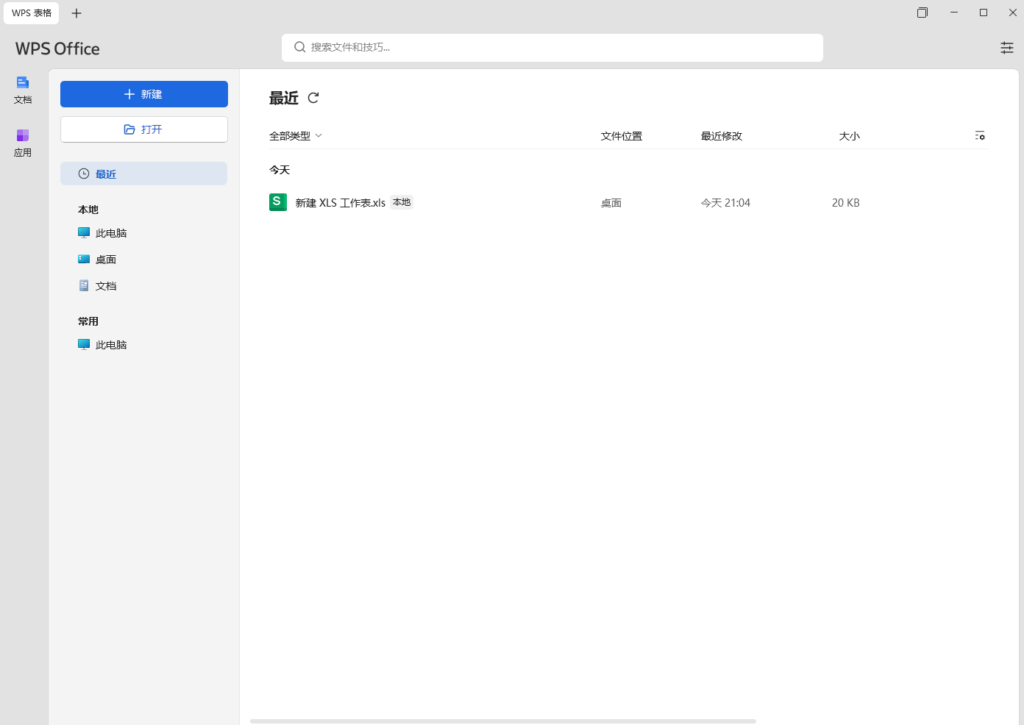Select 最近 in the navigation panel
1024x725 pixels.
coord(144,174)
